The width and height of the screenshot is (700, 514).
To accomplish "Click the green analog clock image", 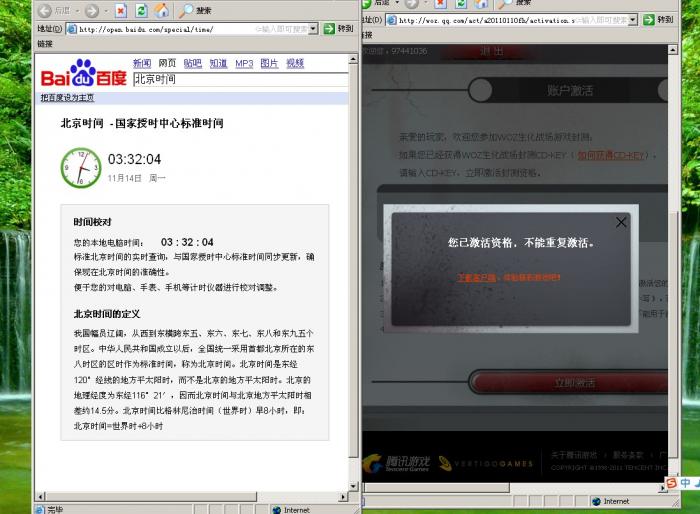I will 81,168.
